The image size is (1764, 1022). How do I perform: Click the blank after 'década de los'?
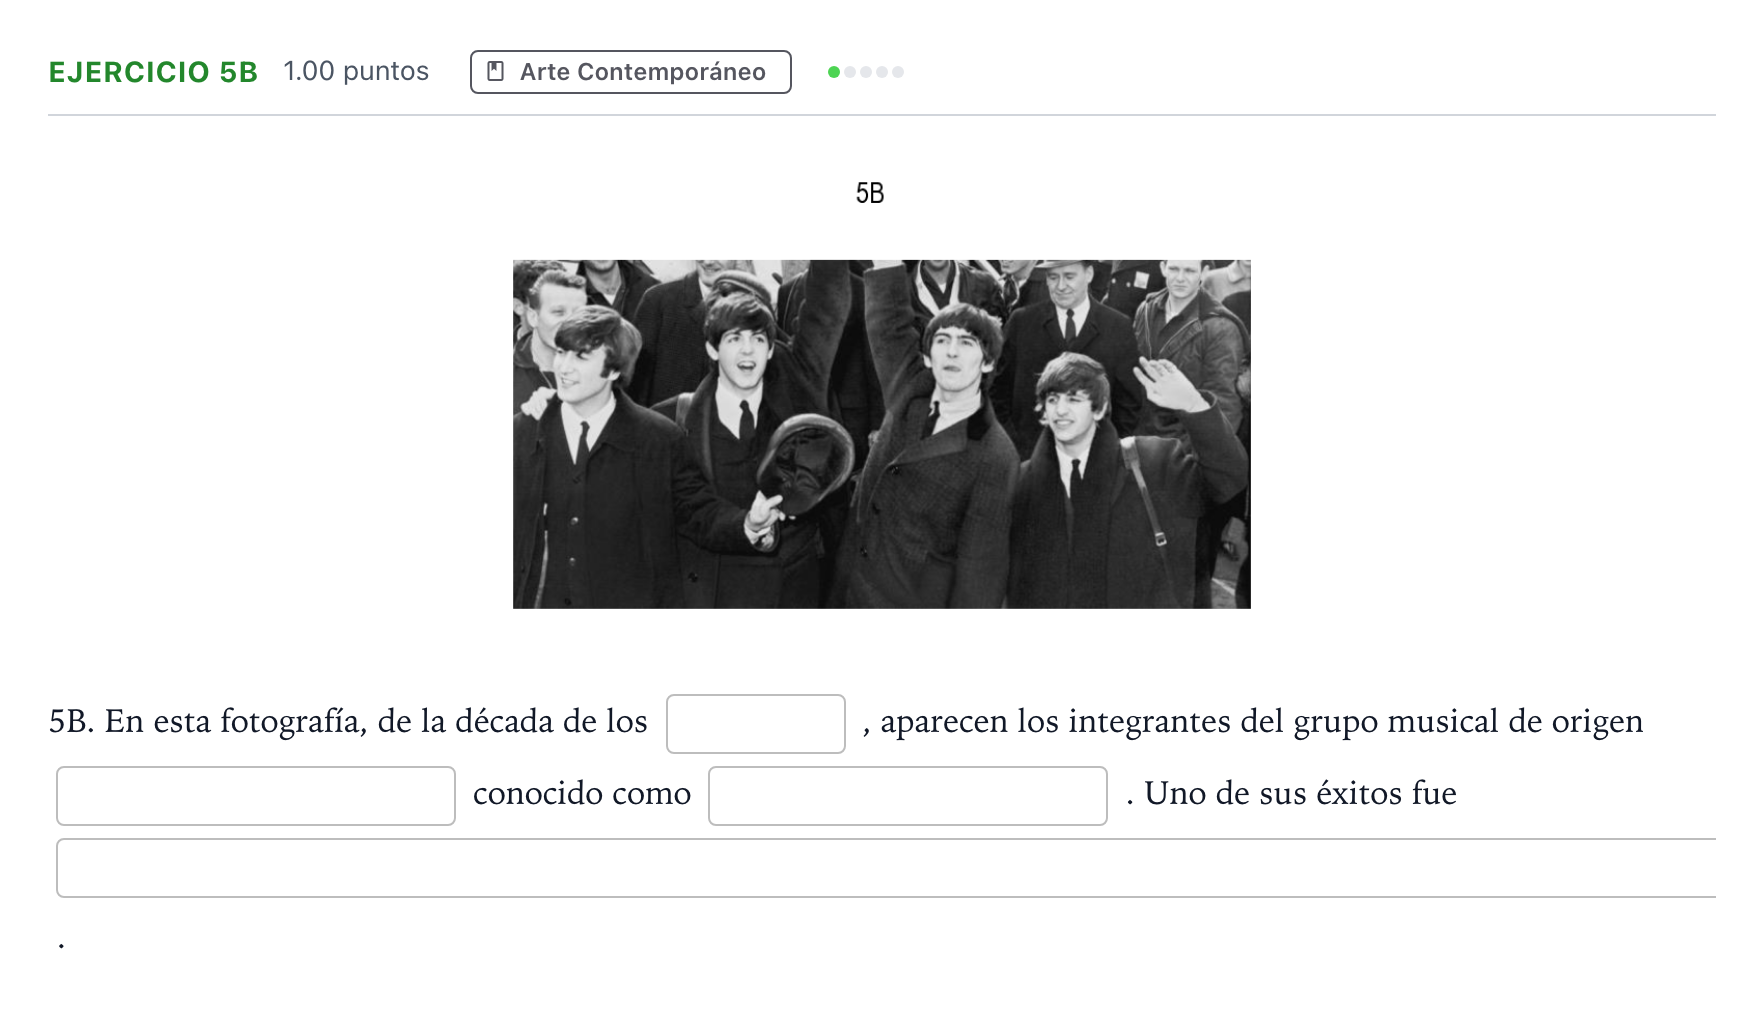point(756,724)
